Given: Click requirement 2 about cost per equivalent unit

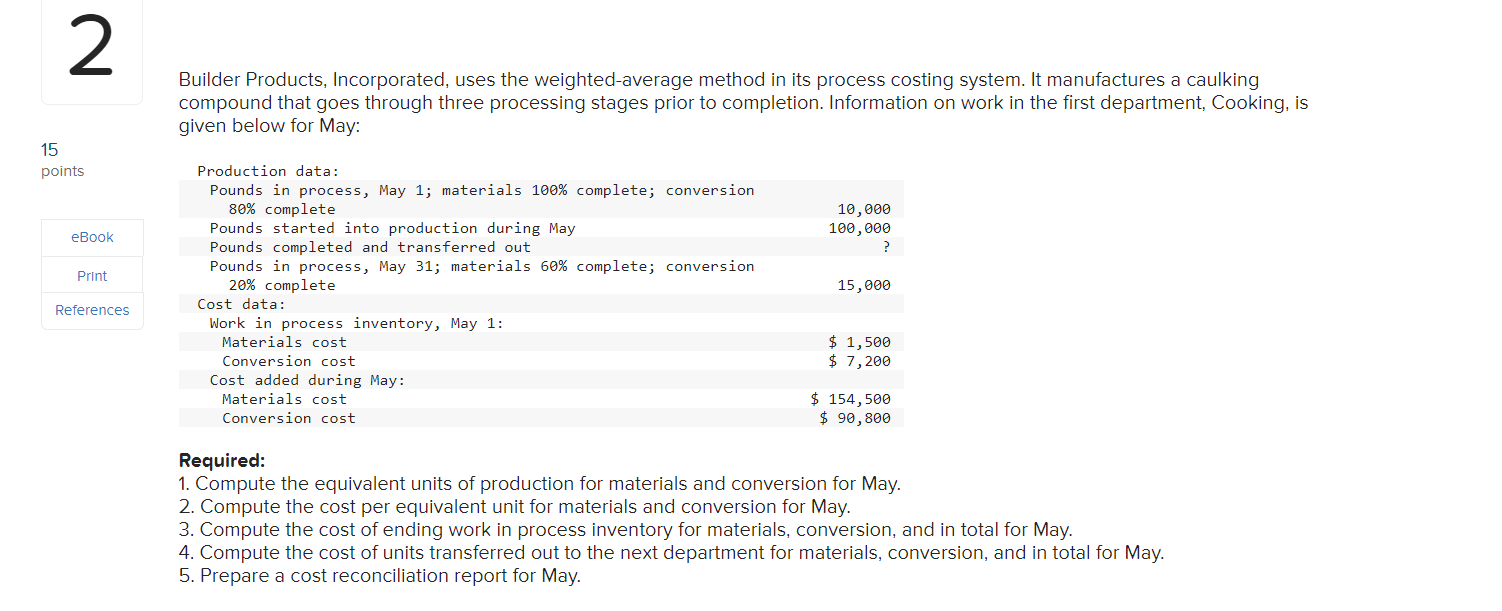Looking at the screenshot, I should tap(514, 507).
